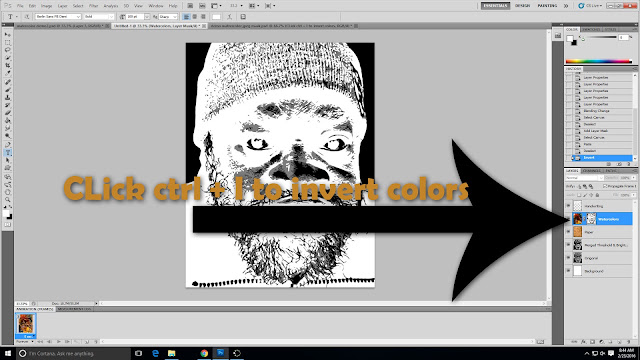640x360 pixels.
Task: Select the Zoom tool in toolbox
Action: point(7,200)
